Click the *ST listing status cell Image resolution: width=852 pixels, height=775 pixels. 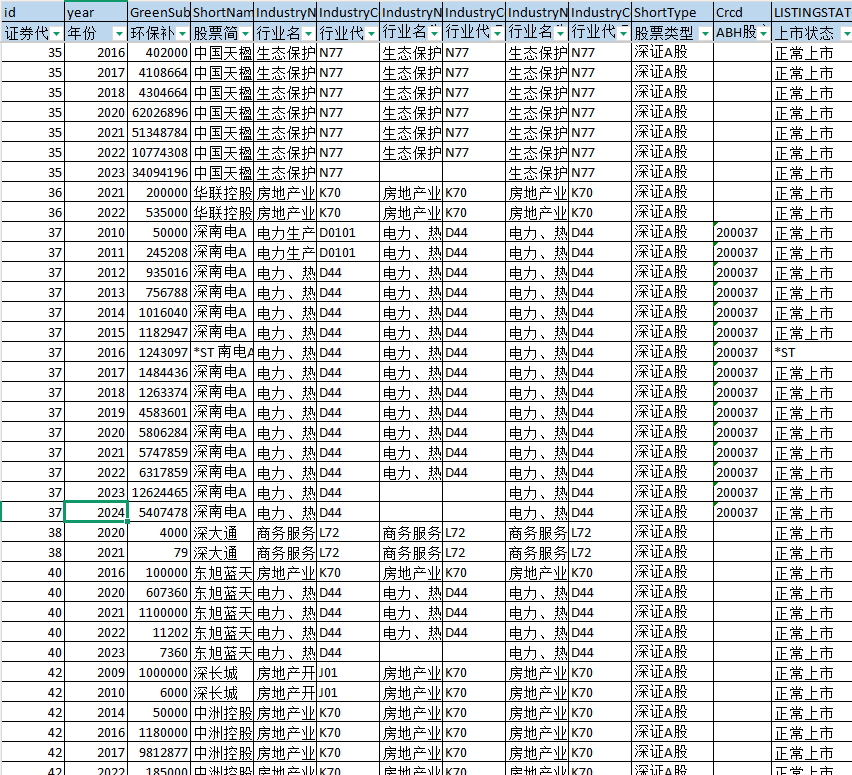click(x=811, y=353)
